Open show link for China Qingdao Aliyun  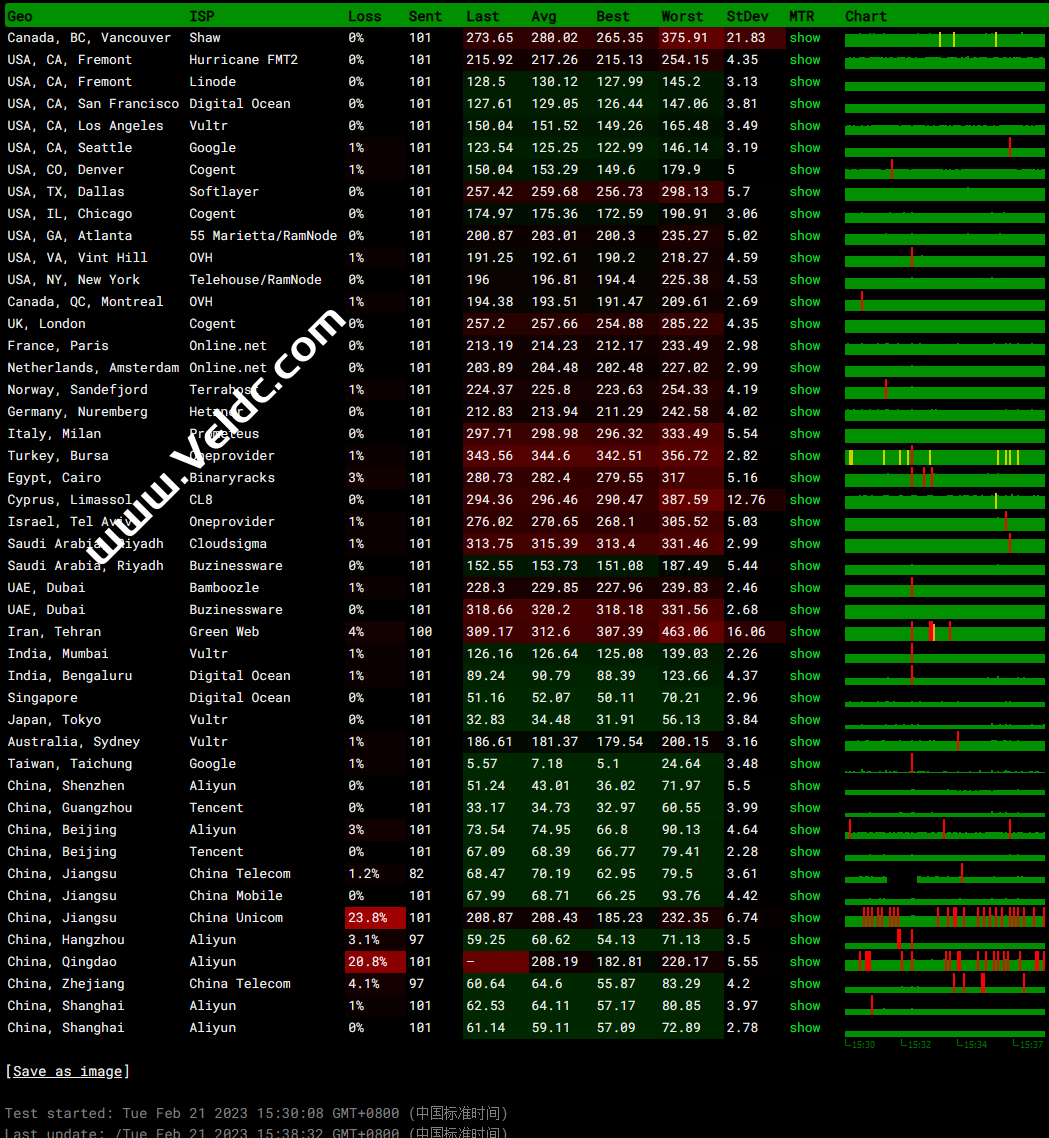pyautogui.click(x=804, y=962)
